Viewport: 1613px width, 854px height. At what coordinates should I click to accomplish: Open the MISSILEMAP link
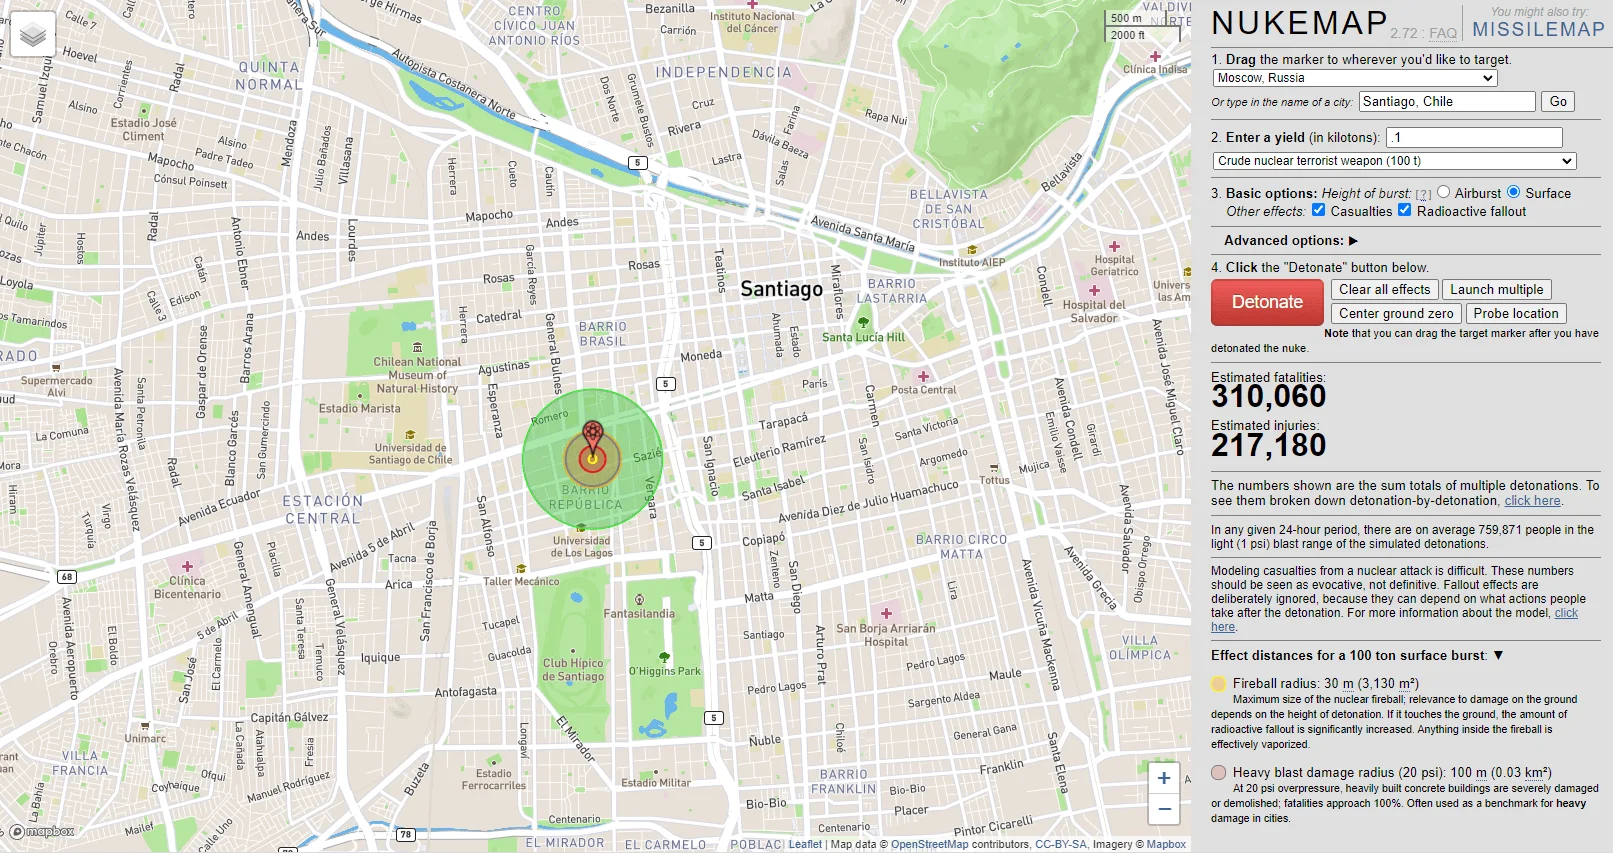[x=1538, y=30]
